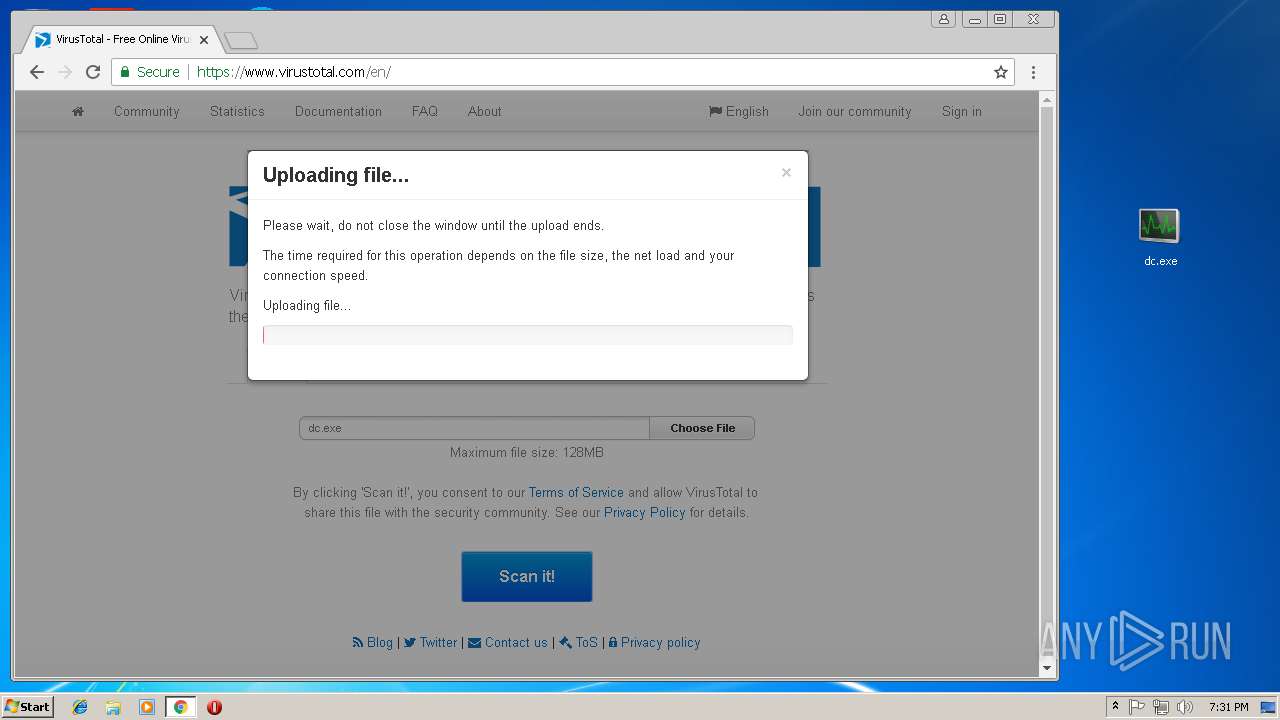This screenshot has width=1280, height=720.
Task: Open Windows Explorer folder in taskbar
Action: pyautogui.click(x=113, y=707)
